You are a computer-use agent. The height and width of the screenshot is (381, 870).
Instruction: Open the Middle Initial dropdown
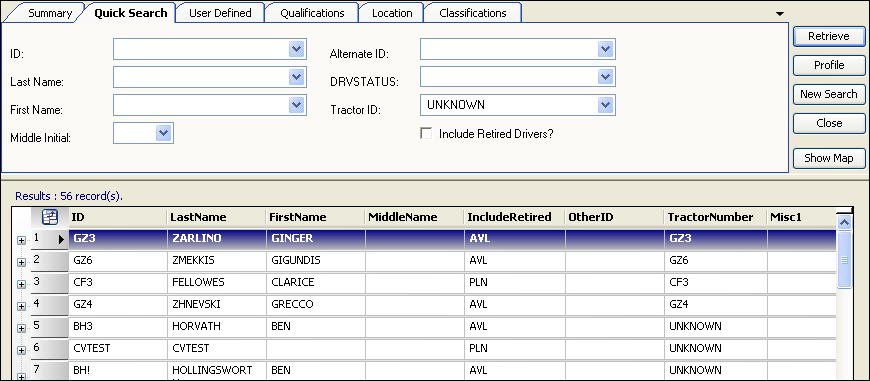(163, 133)
